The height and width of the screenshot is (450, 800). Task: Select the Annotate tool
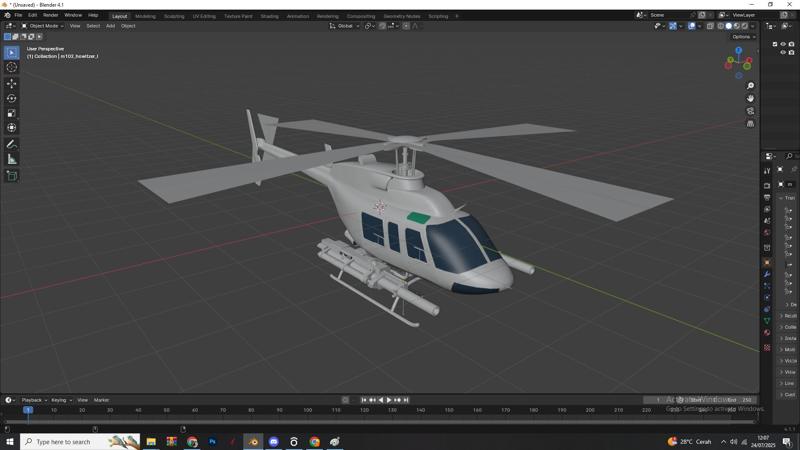point(11,145)
